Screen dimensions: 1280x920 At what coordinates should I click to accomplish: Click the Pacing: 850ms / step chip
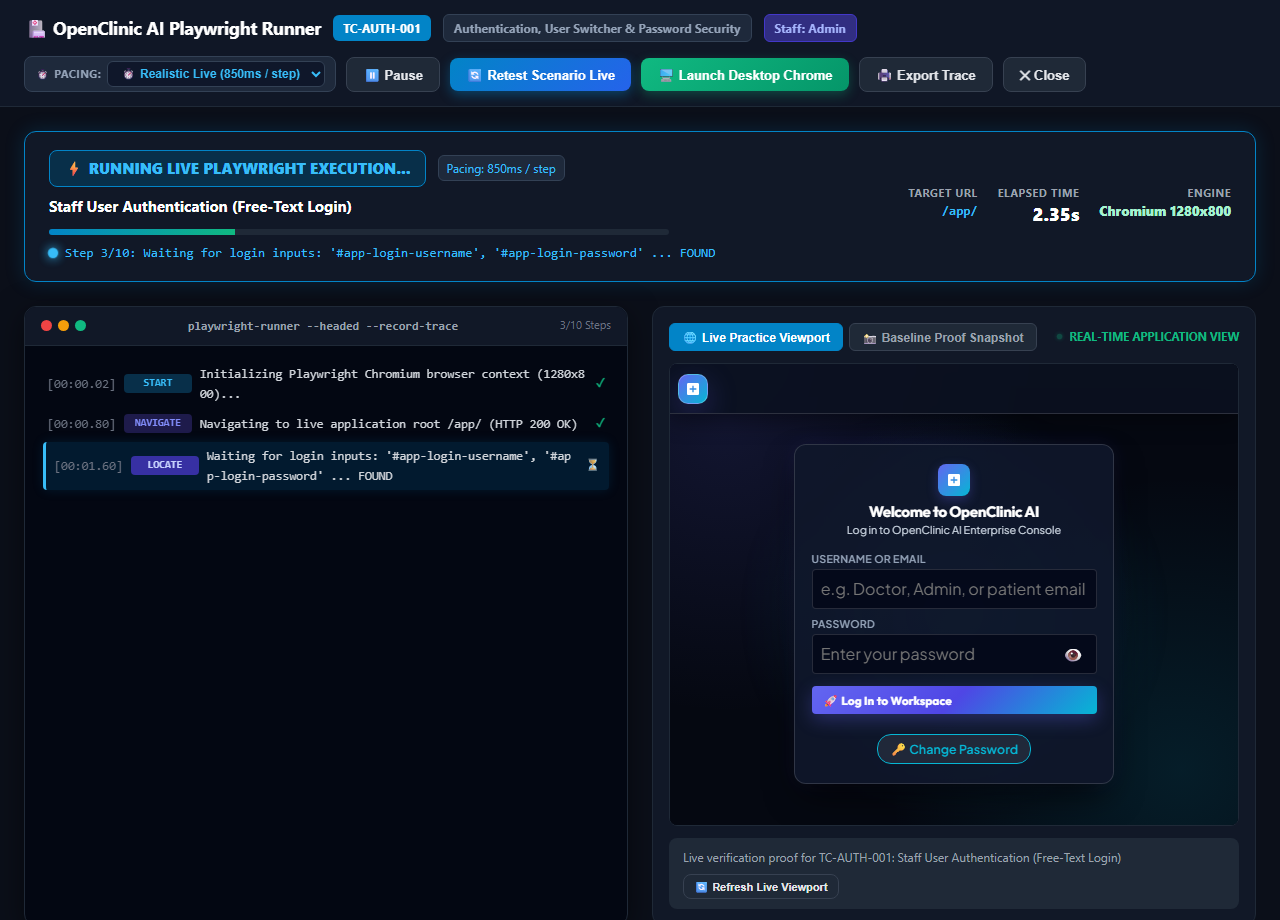pos(501,168)
